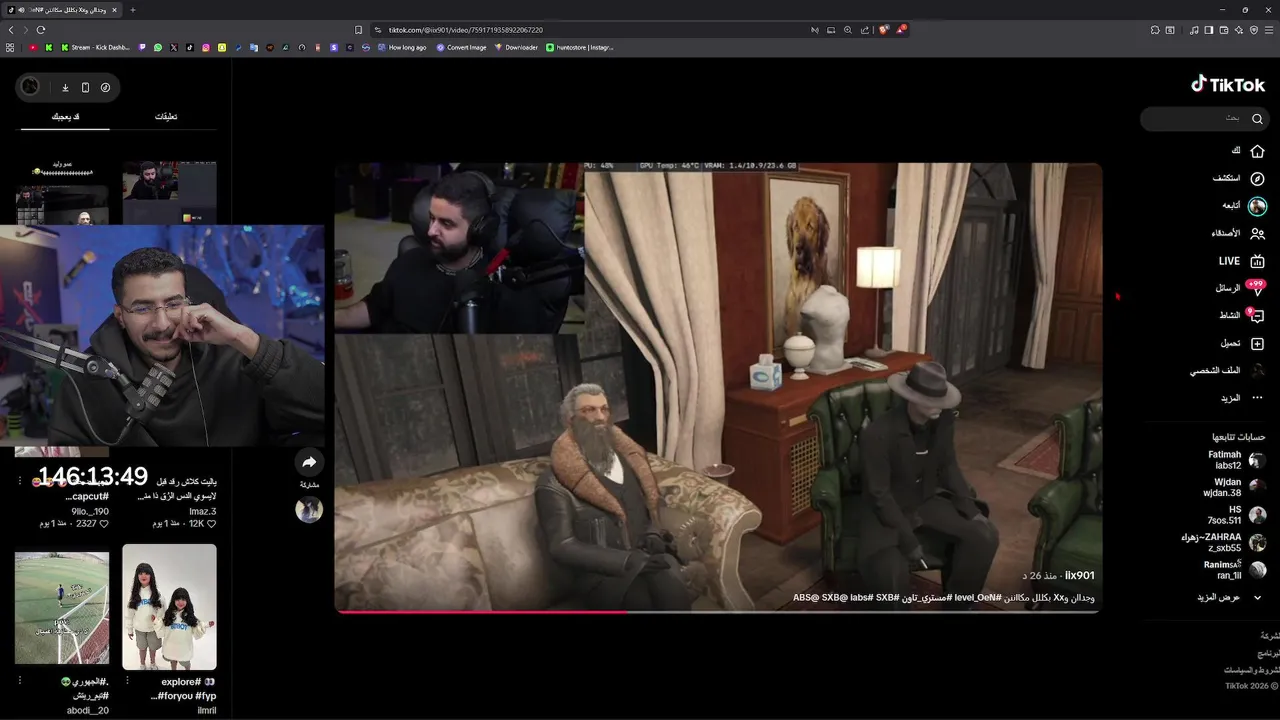The height and width of the screenshot is (720, 1280).
Task: Open video author name iix901
Action: [x=1080, y=576]
